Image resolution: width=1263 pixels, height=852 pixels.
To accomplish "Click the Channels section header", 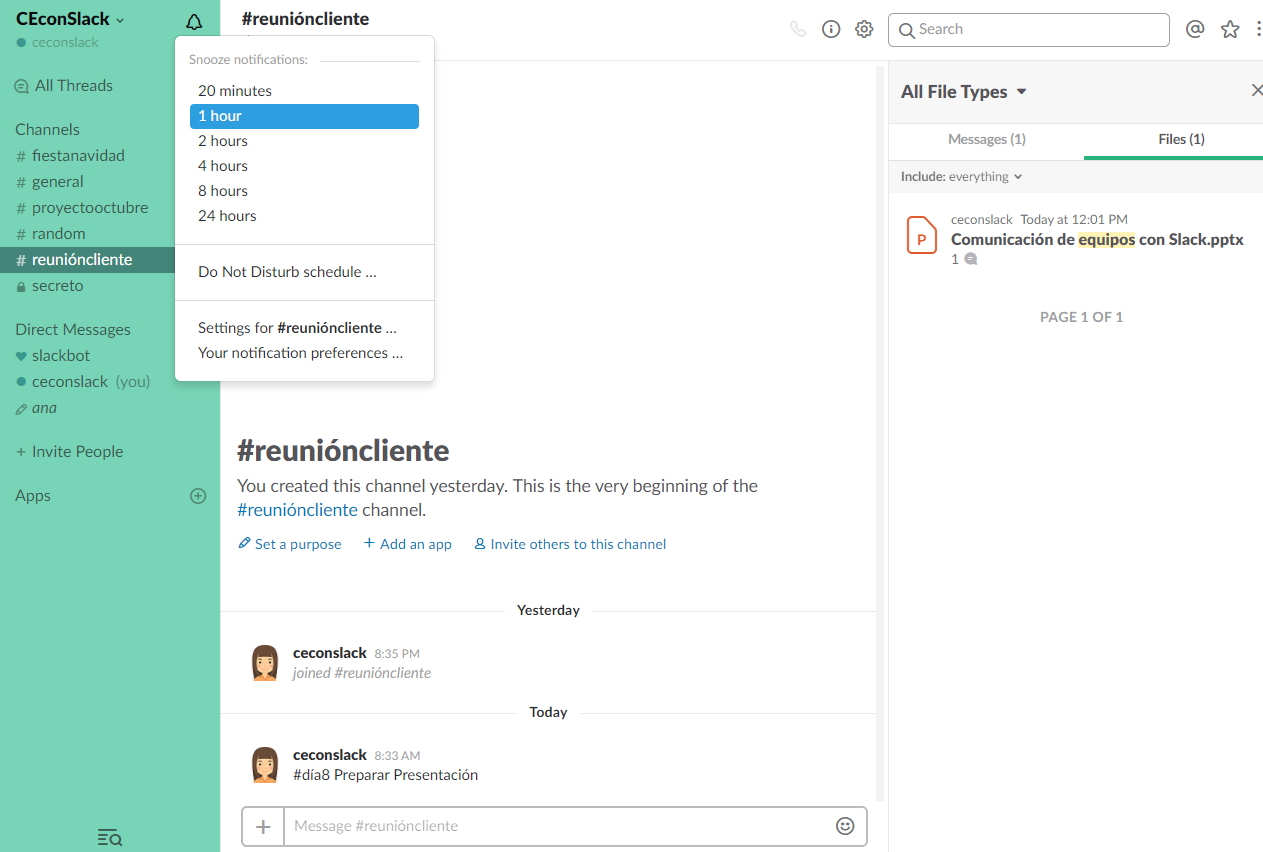I will pos(47,130).
